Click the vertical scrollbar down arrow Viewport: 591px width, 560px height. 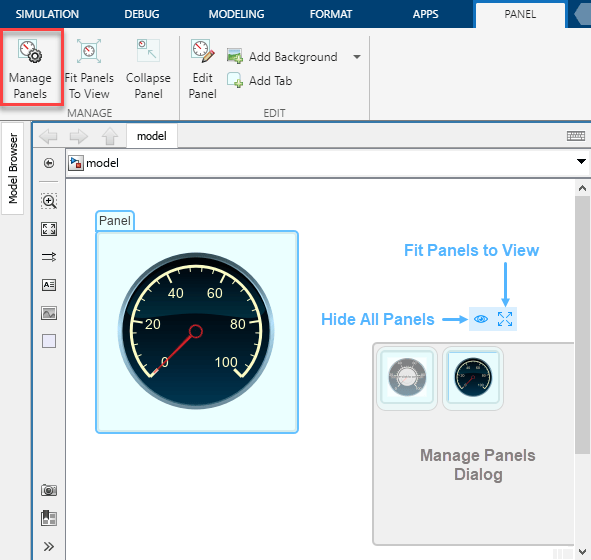coord(582,552)
